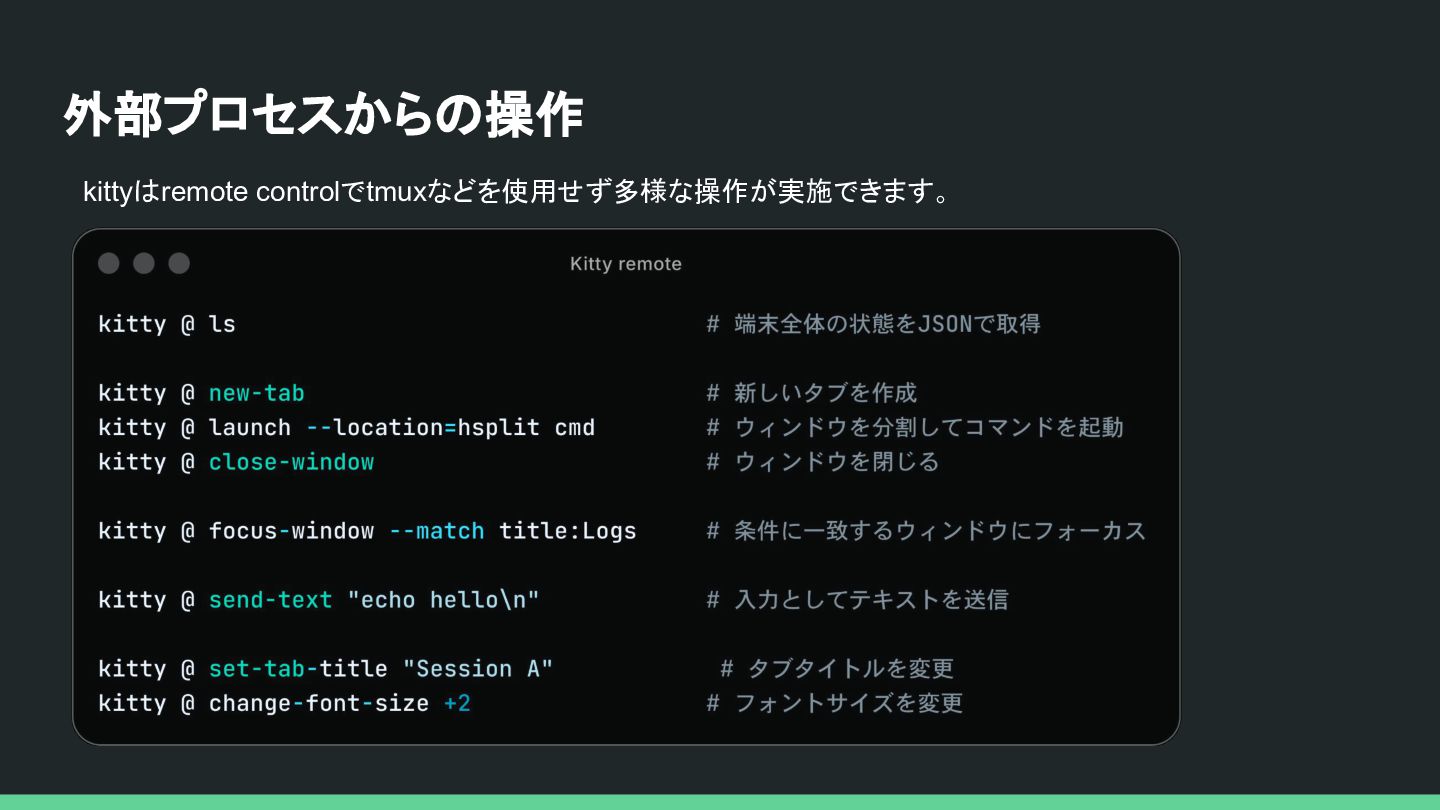Click the 'set-tab-title' command text
Screen dimensions: 1440x810
pyautogui.click(x=298, y=669)
